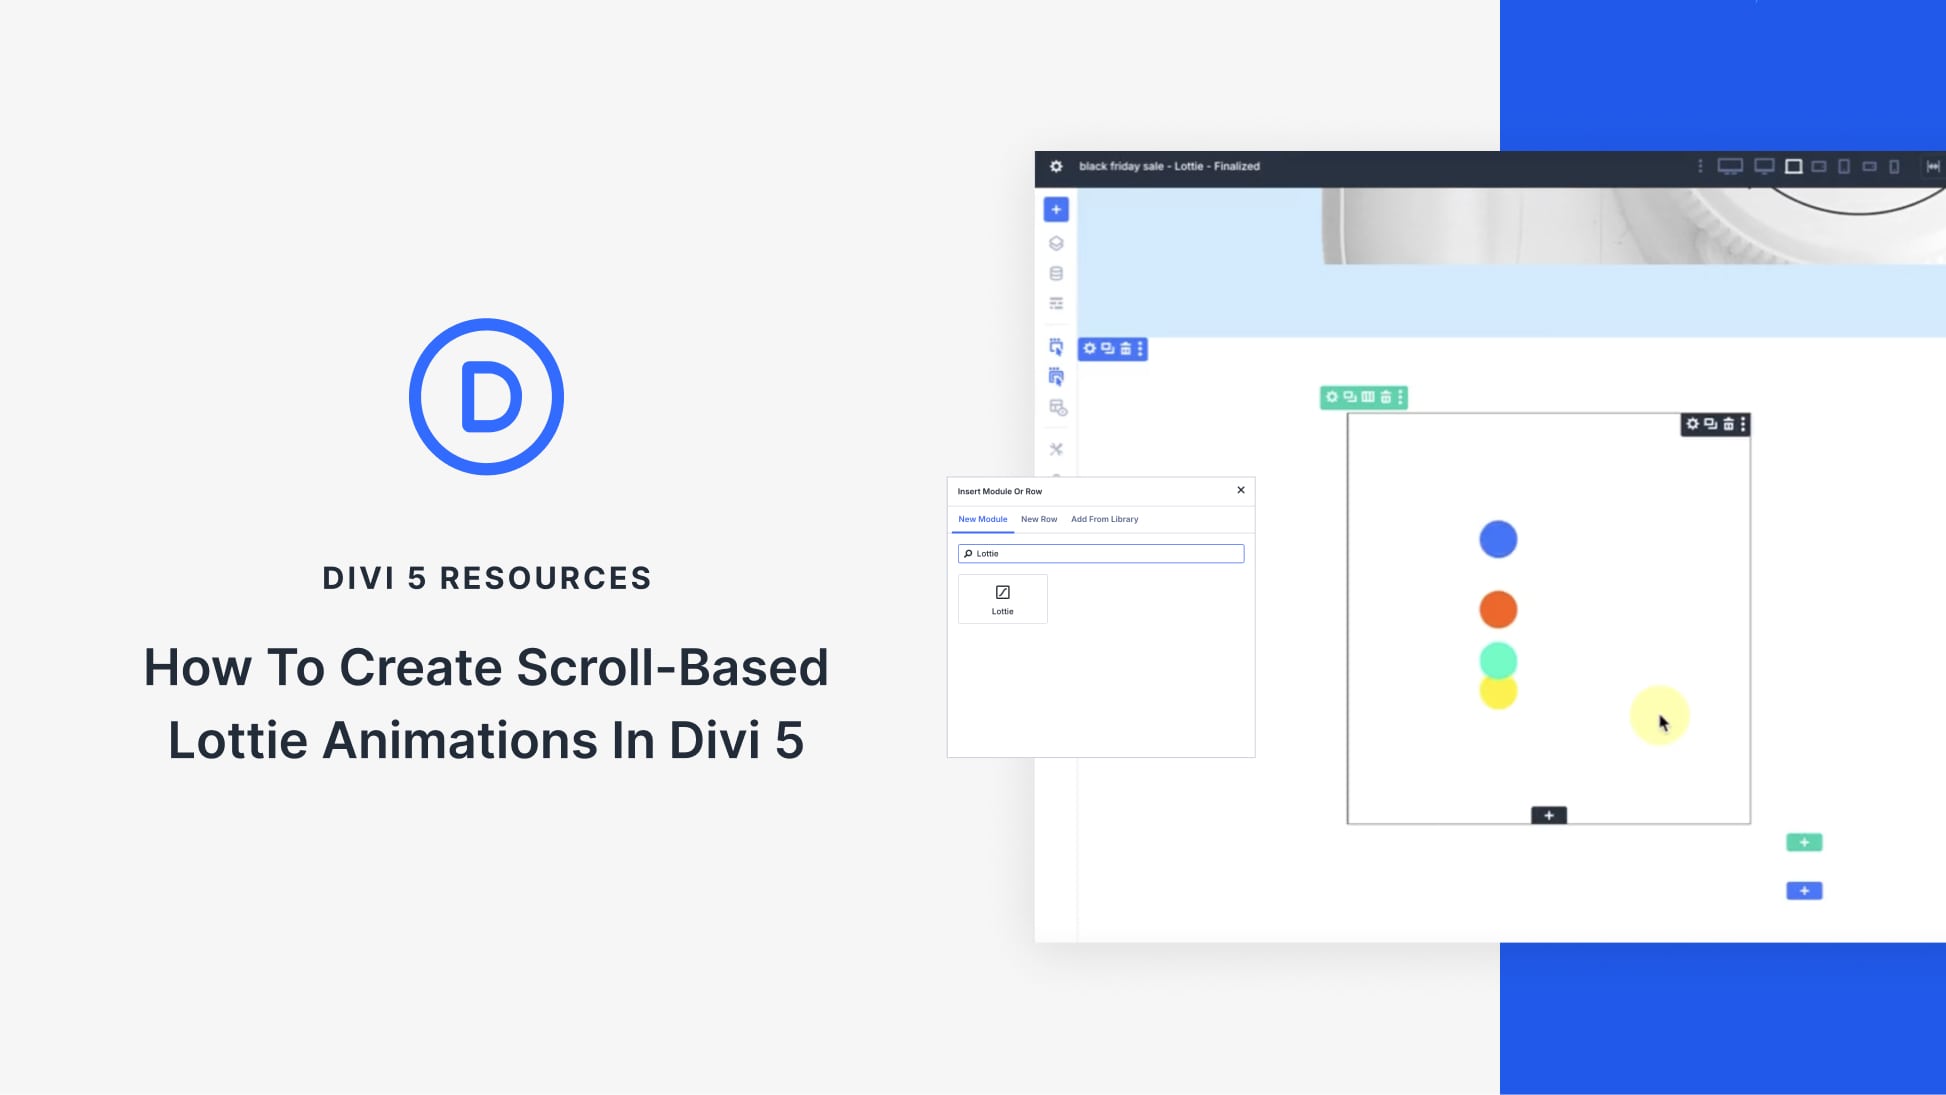
Task: Switch preview to phone view
Action: tap(1895, 167)
